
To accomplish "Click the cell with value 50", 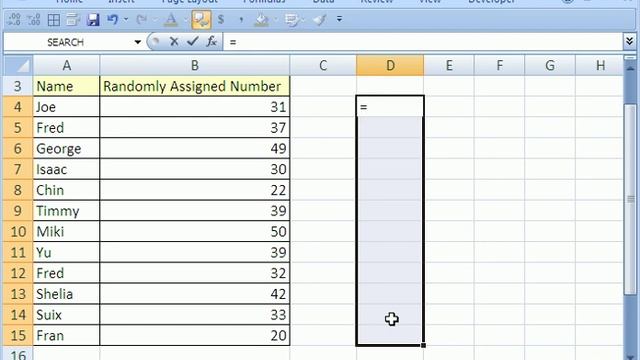I will pos(195,232).
